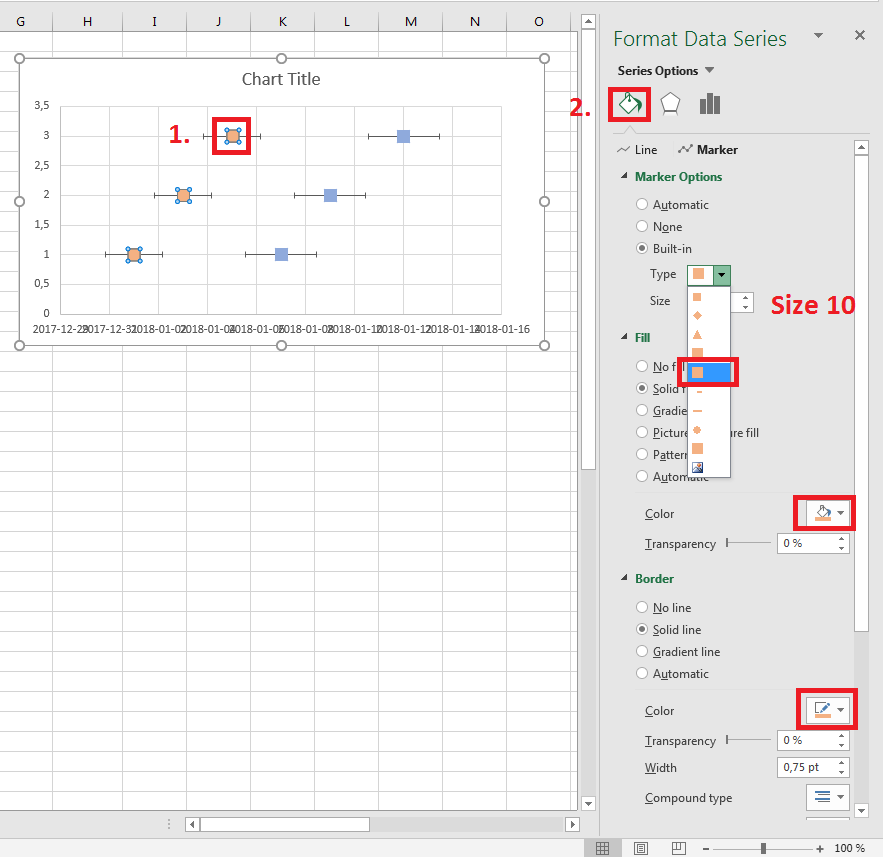
Task: Select Picture or texture fill radio
Action: pos(642,432)
